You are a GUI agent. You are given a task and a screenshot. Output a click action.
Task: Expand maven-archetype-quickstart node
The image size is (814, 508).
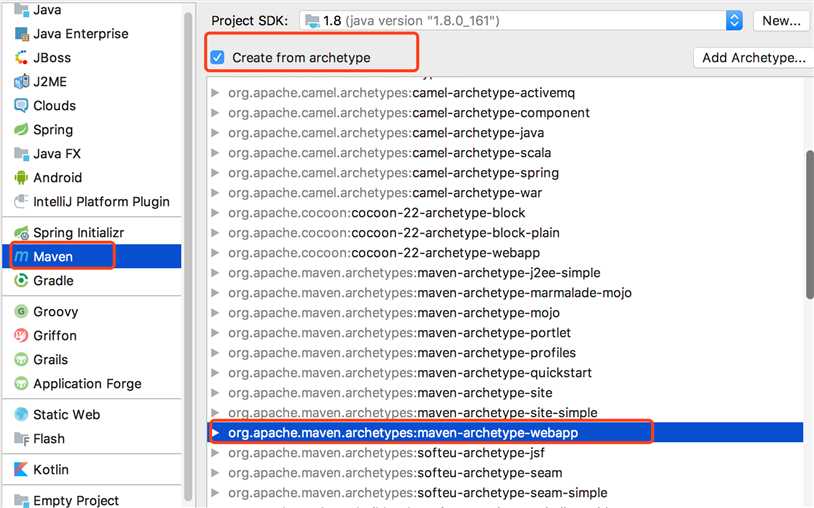coord(215,373)
